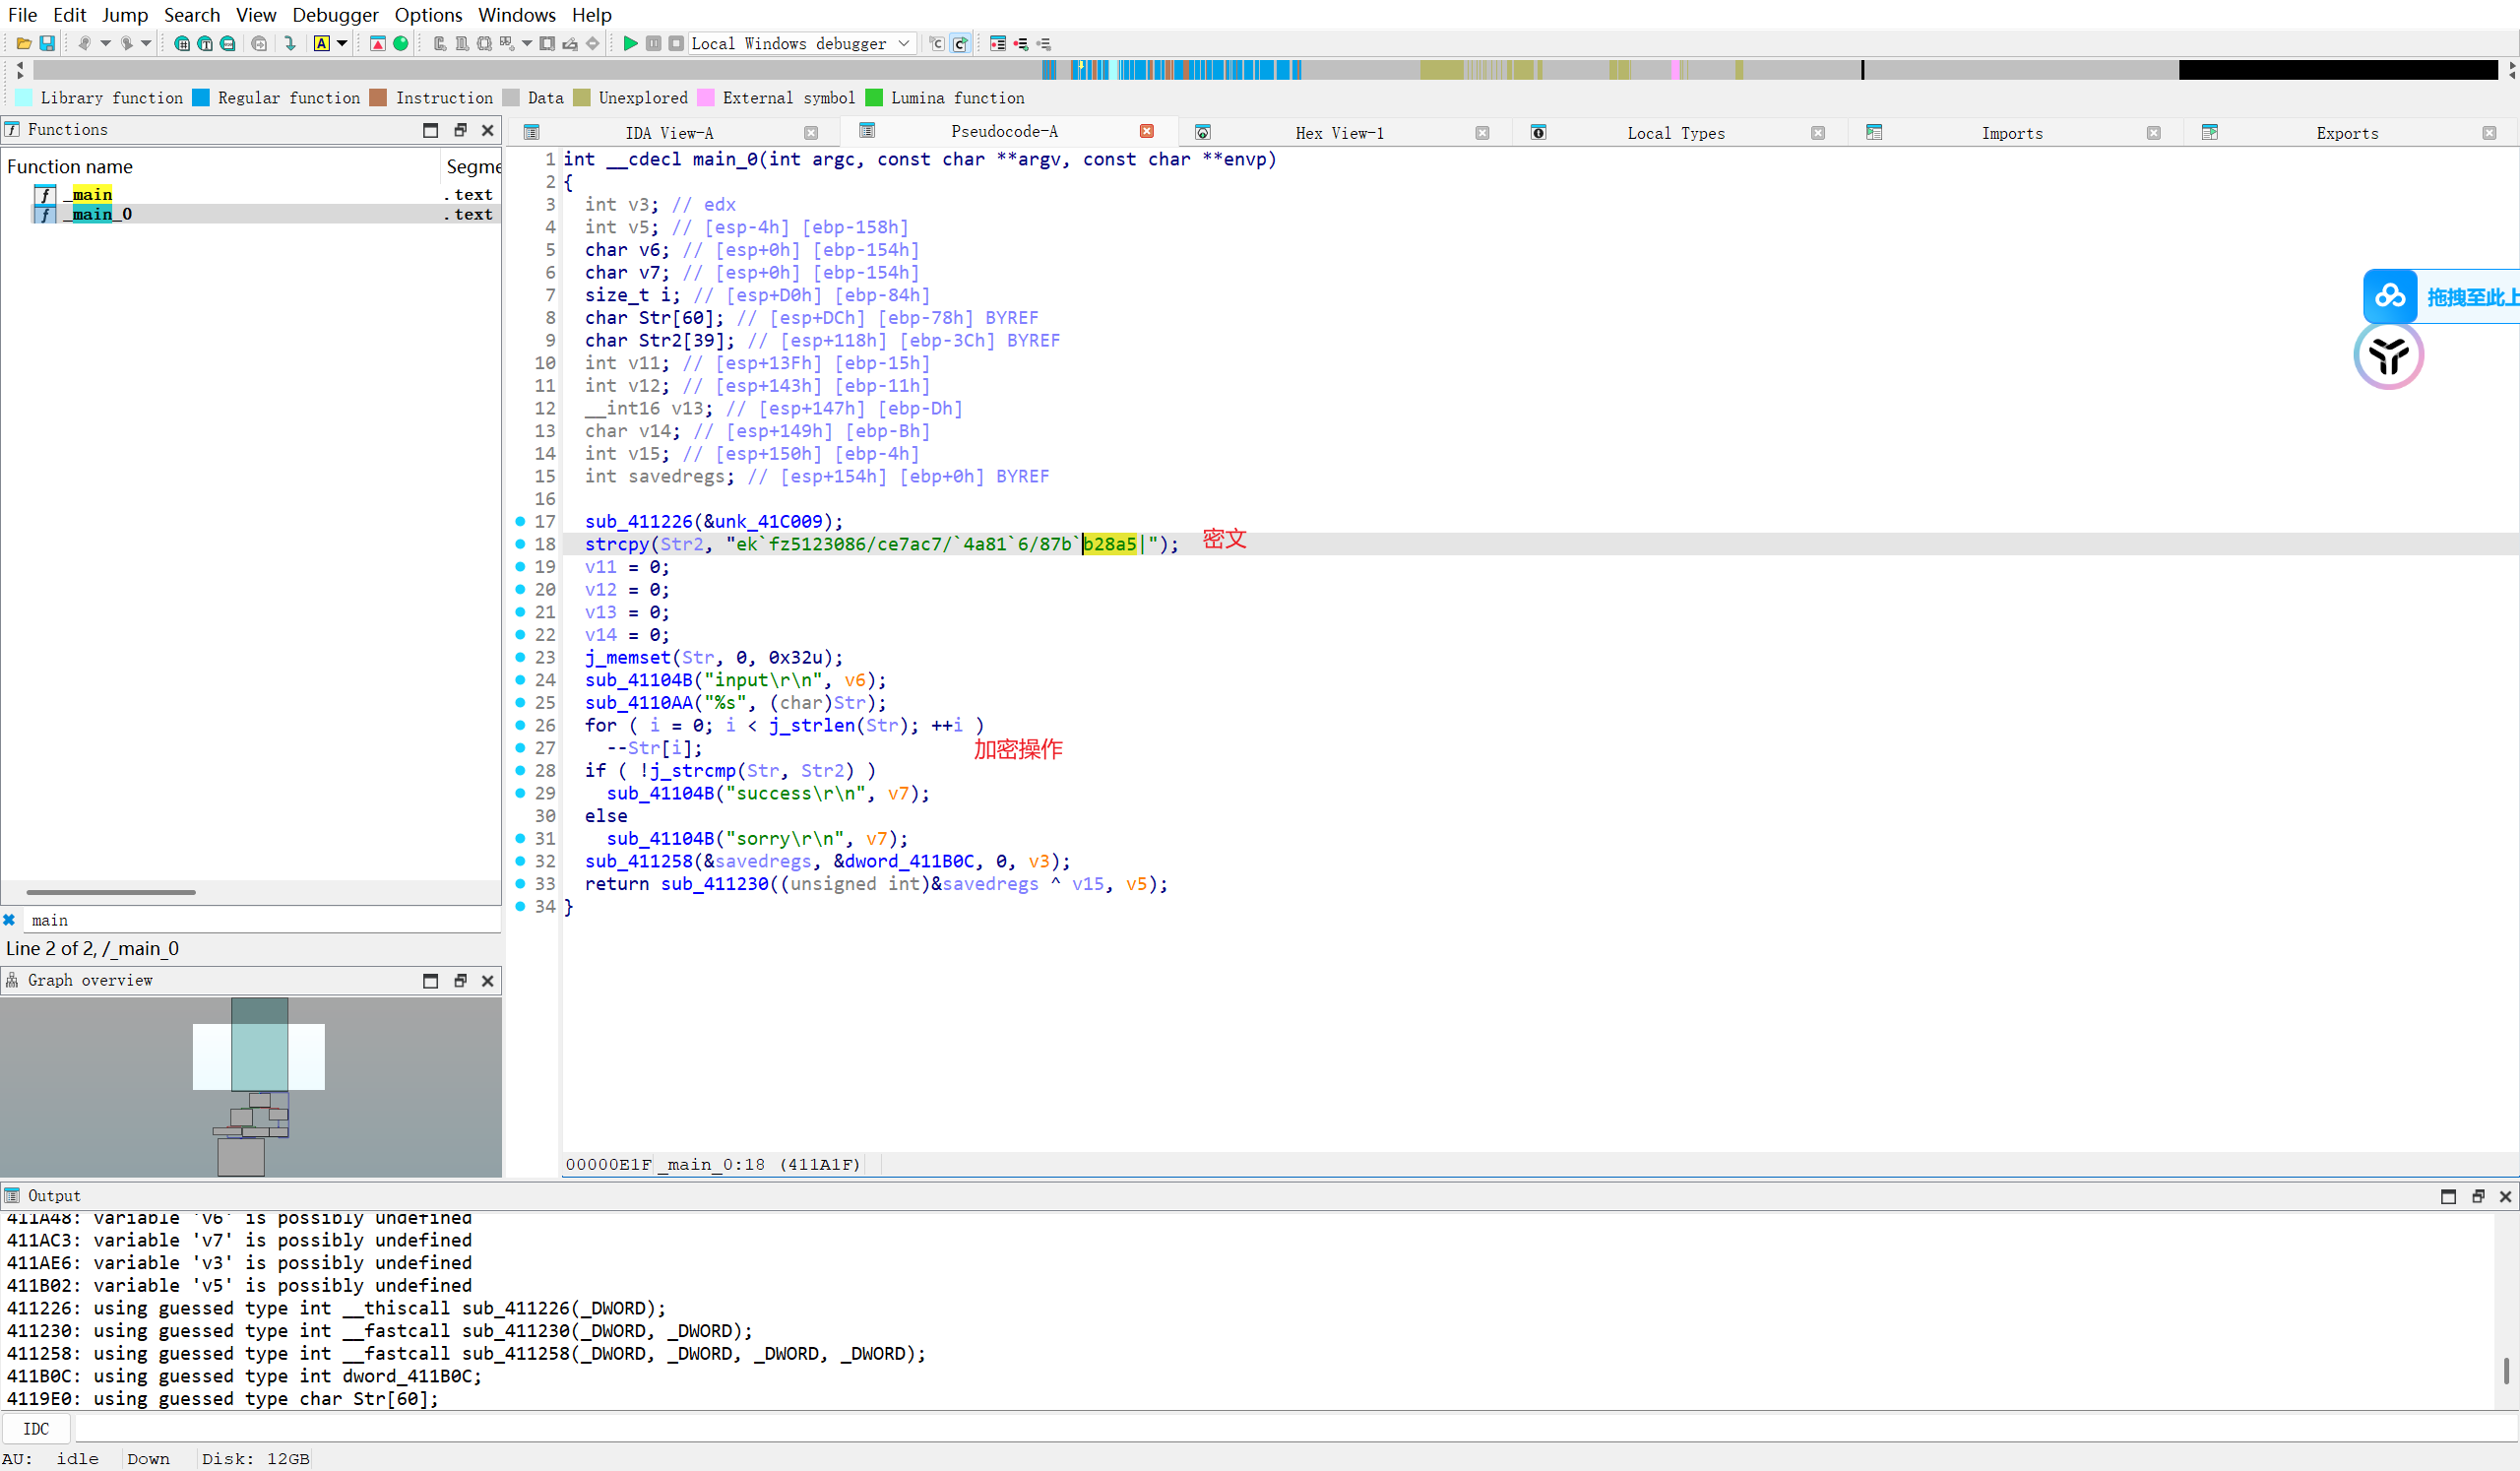
Task: Click the breakpoint list toolbar icon
Action: [x=997, y=43]
